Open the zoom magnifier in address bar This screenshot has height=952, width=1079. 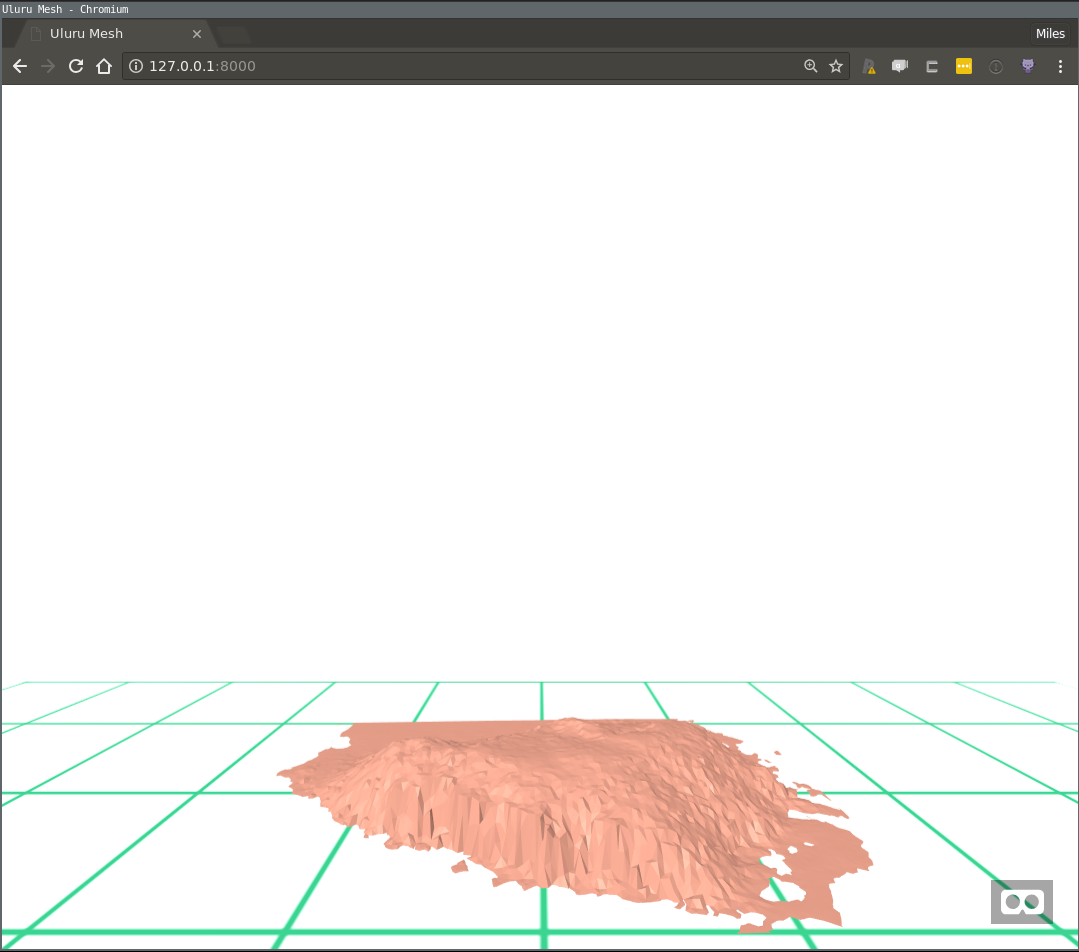coord(811,67)
